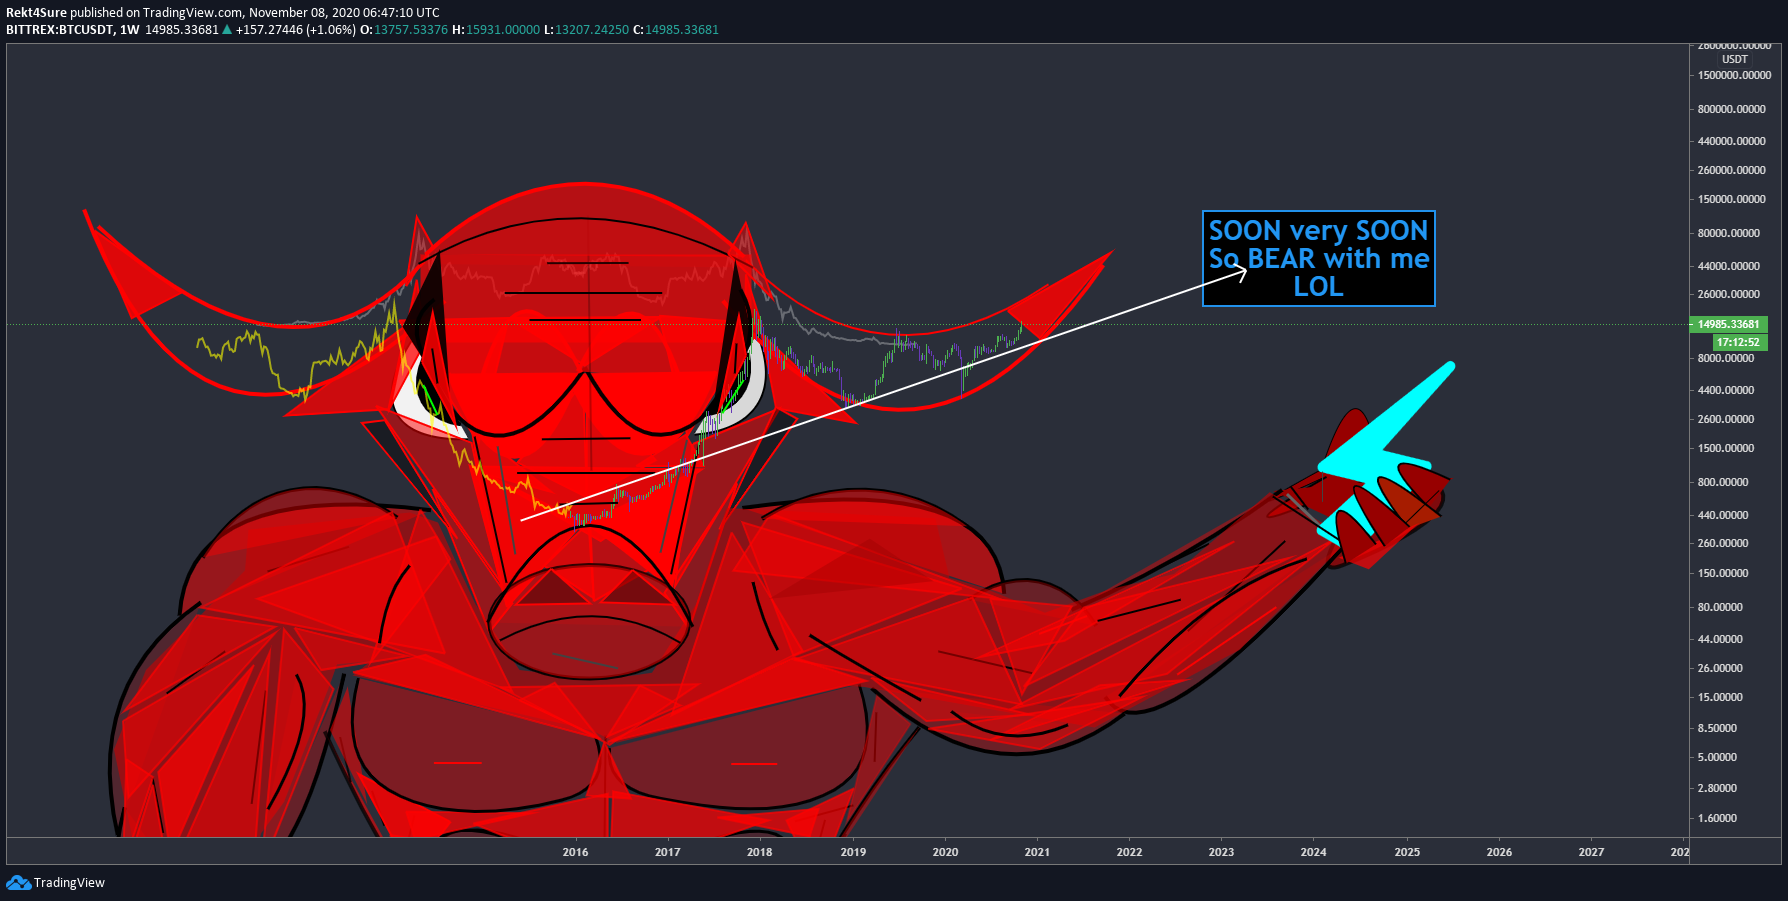The image size is (1788, 901).
Task: Click the 2019 label on time axis
Action: click(x=853, y=852)
